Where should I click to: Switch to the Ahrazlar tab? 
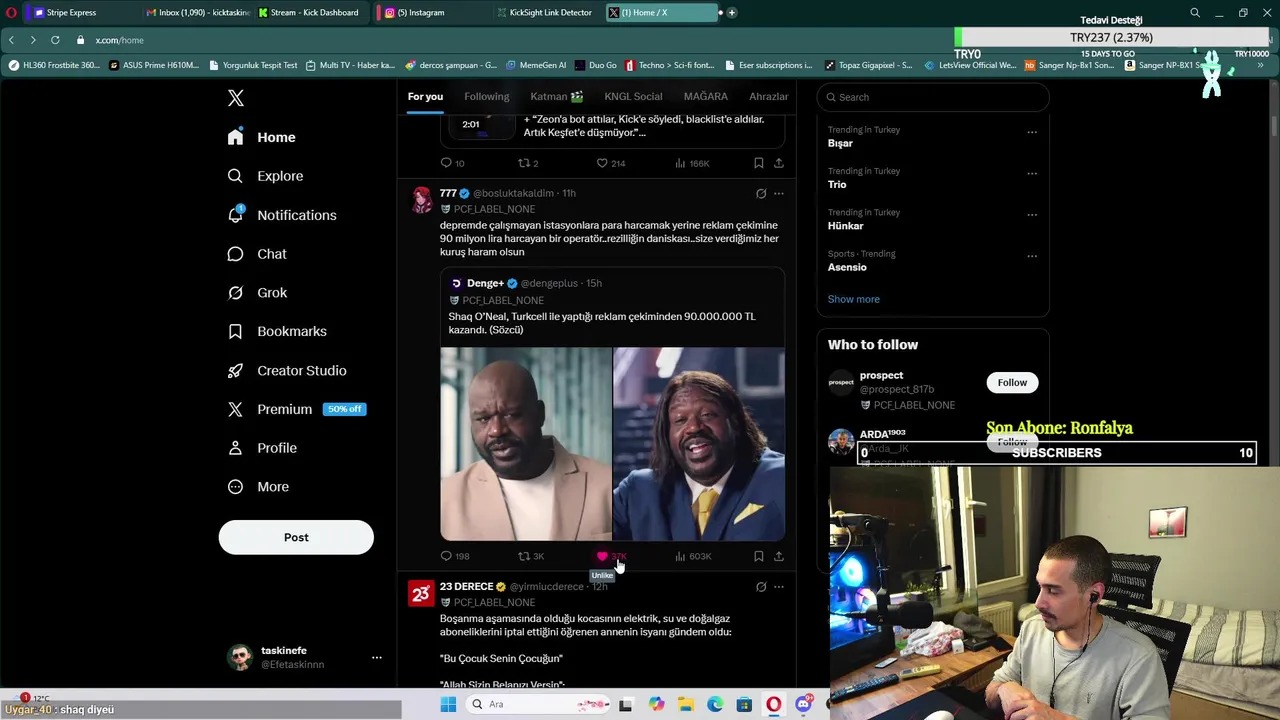click(768, 96)
